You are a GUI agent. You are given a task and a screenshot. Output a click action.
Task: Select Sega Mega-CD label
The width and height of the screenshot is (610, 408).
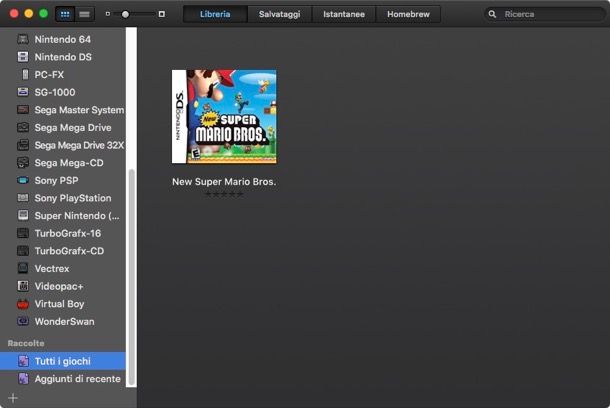tap(69, 163)
